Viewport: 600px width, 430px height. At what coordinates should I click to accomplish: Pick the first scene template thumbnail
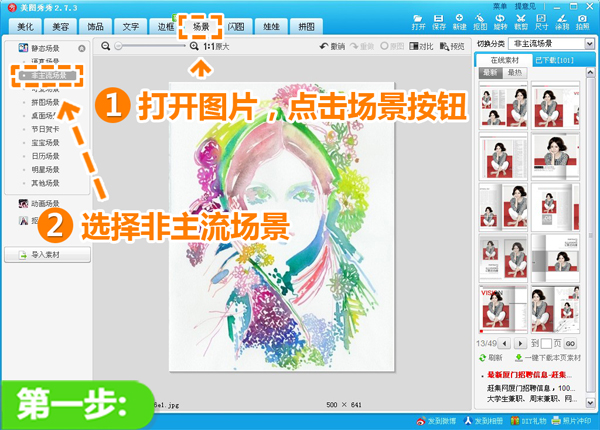tap(503, 106)
